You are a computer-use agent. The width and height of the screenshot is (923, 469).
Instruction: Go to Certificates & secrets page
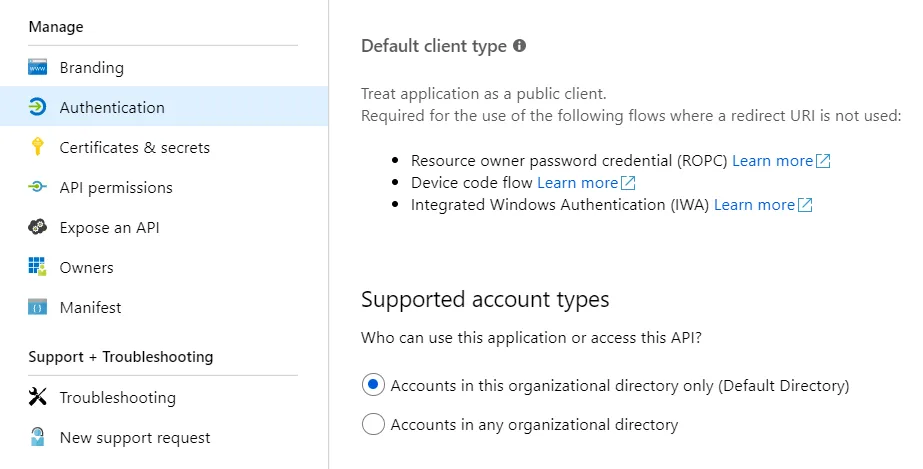coord(135,148)
